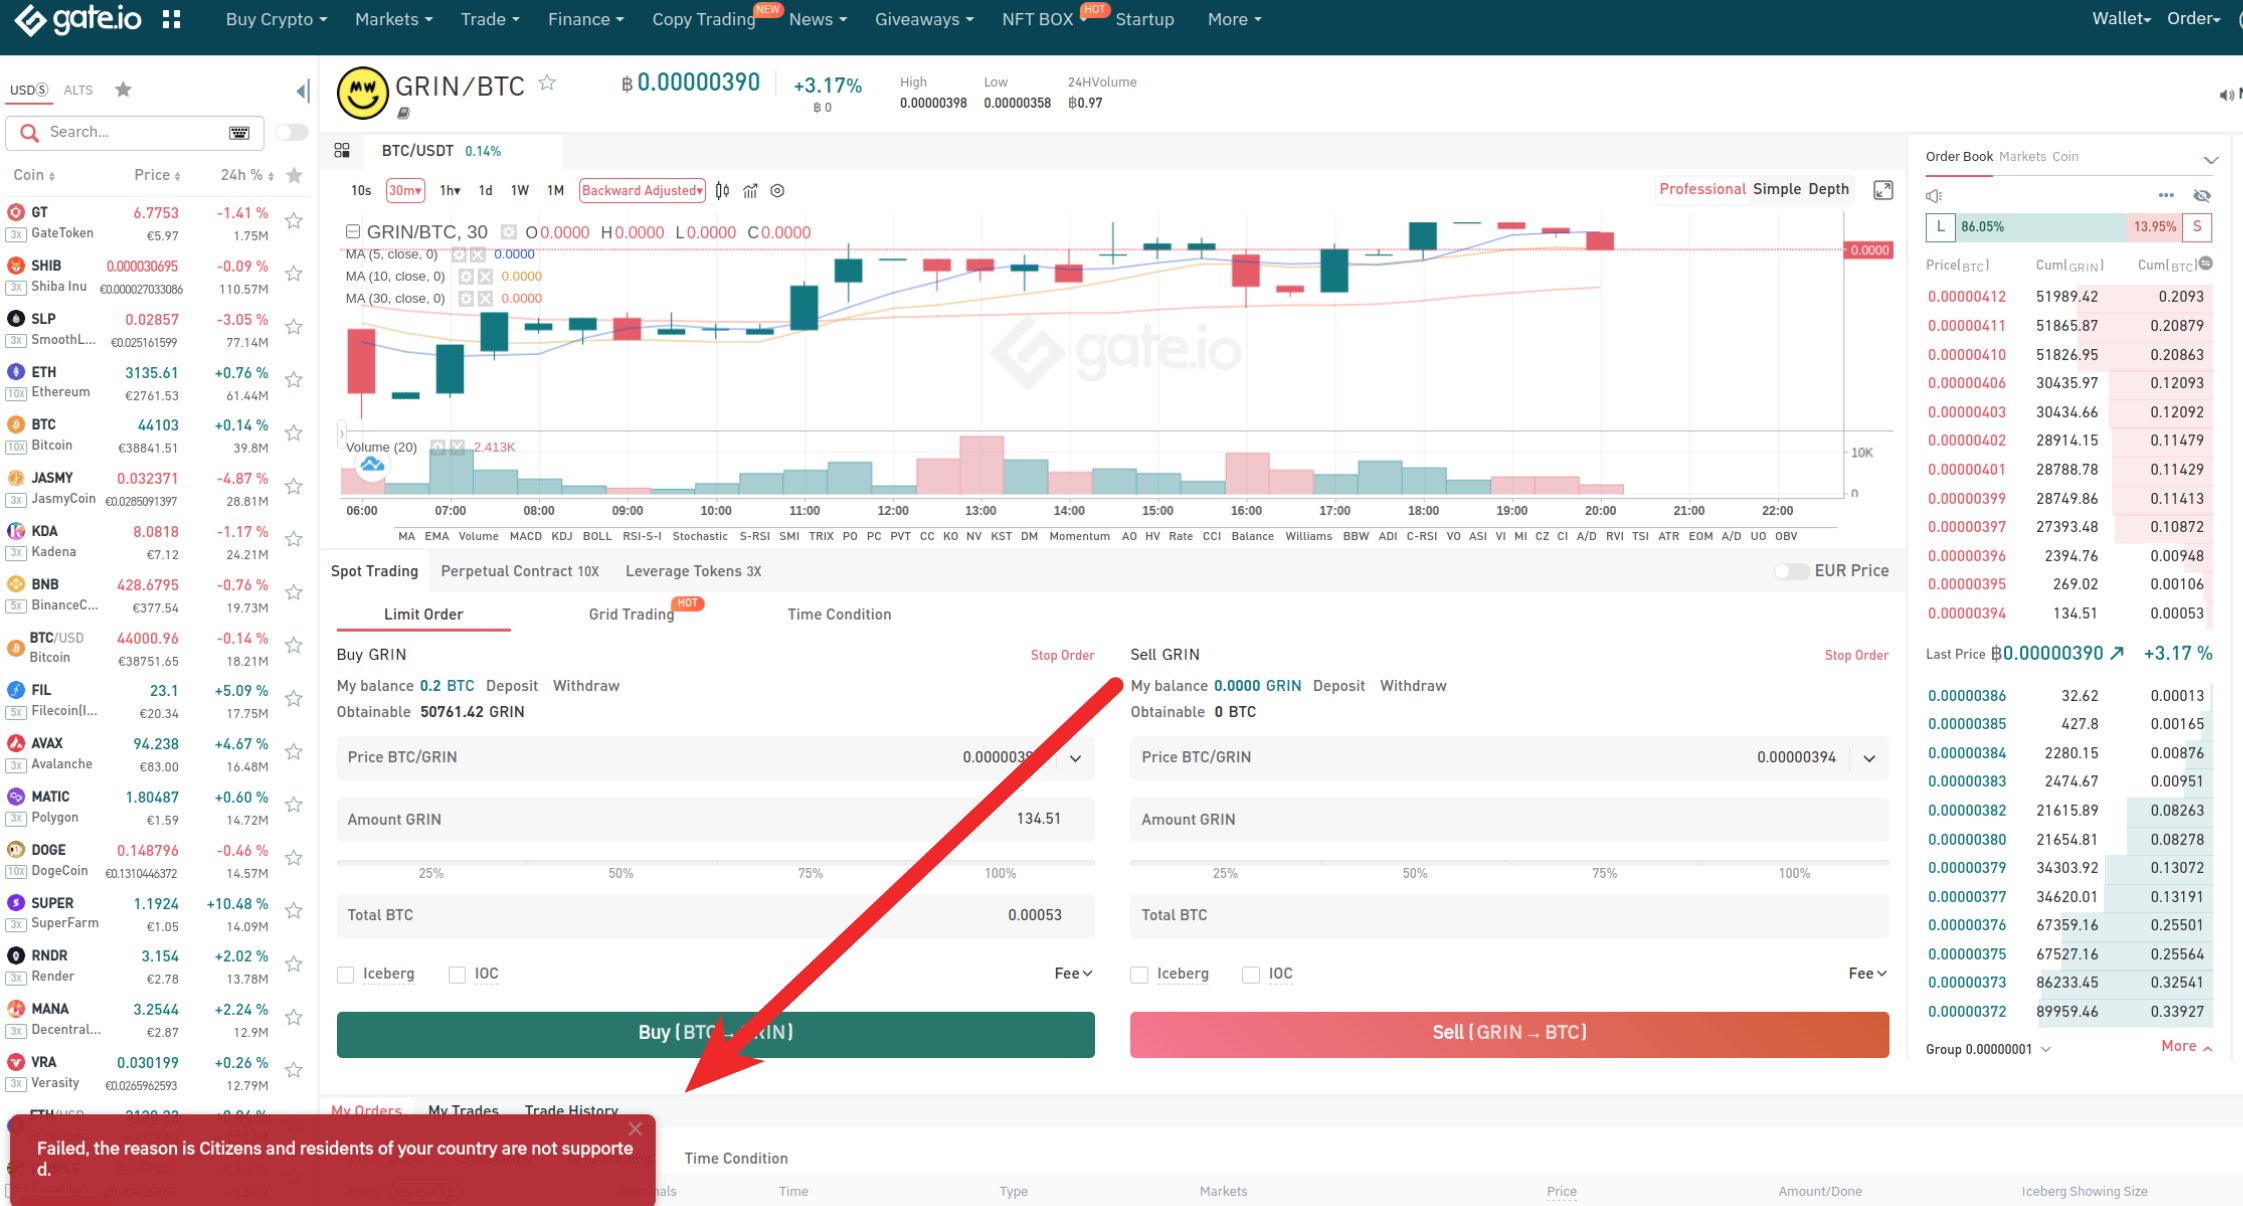Expand the Fee dropdown in buy form
The height and width of the screenshot is (1206, 2243).
click(1073, 973)
